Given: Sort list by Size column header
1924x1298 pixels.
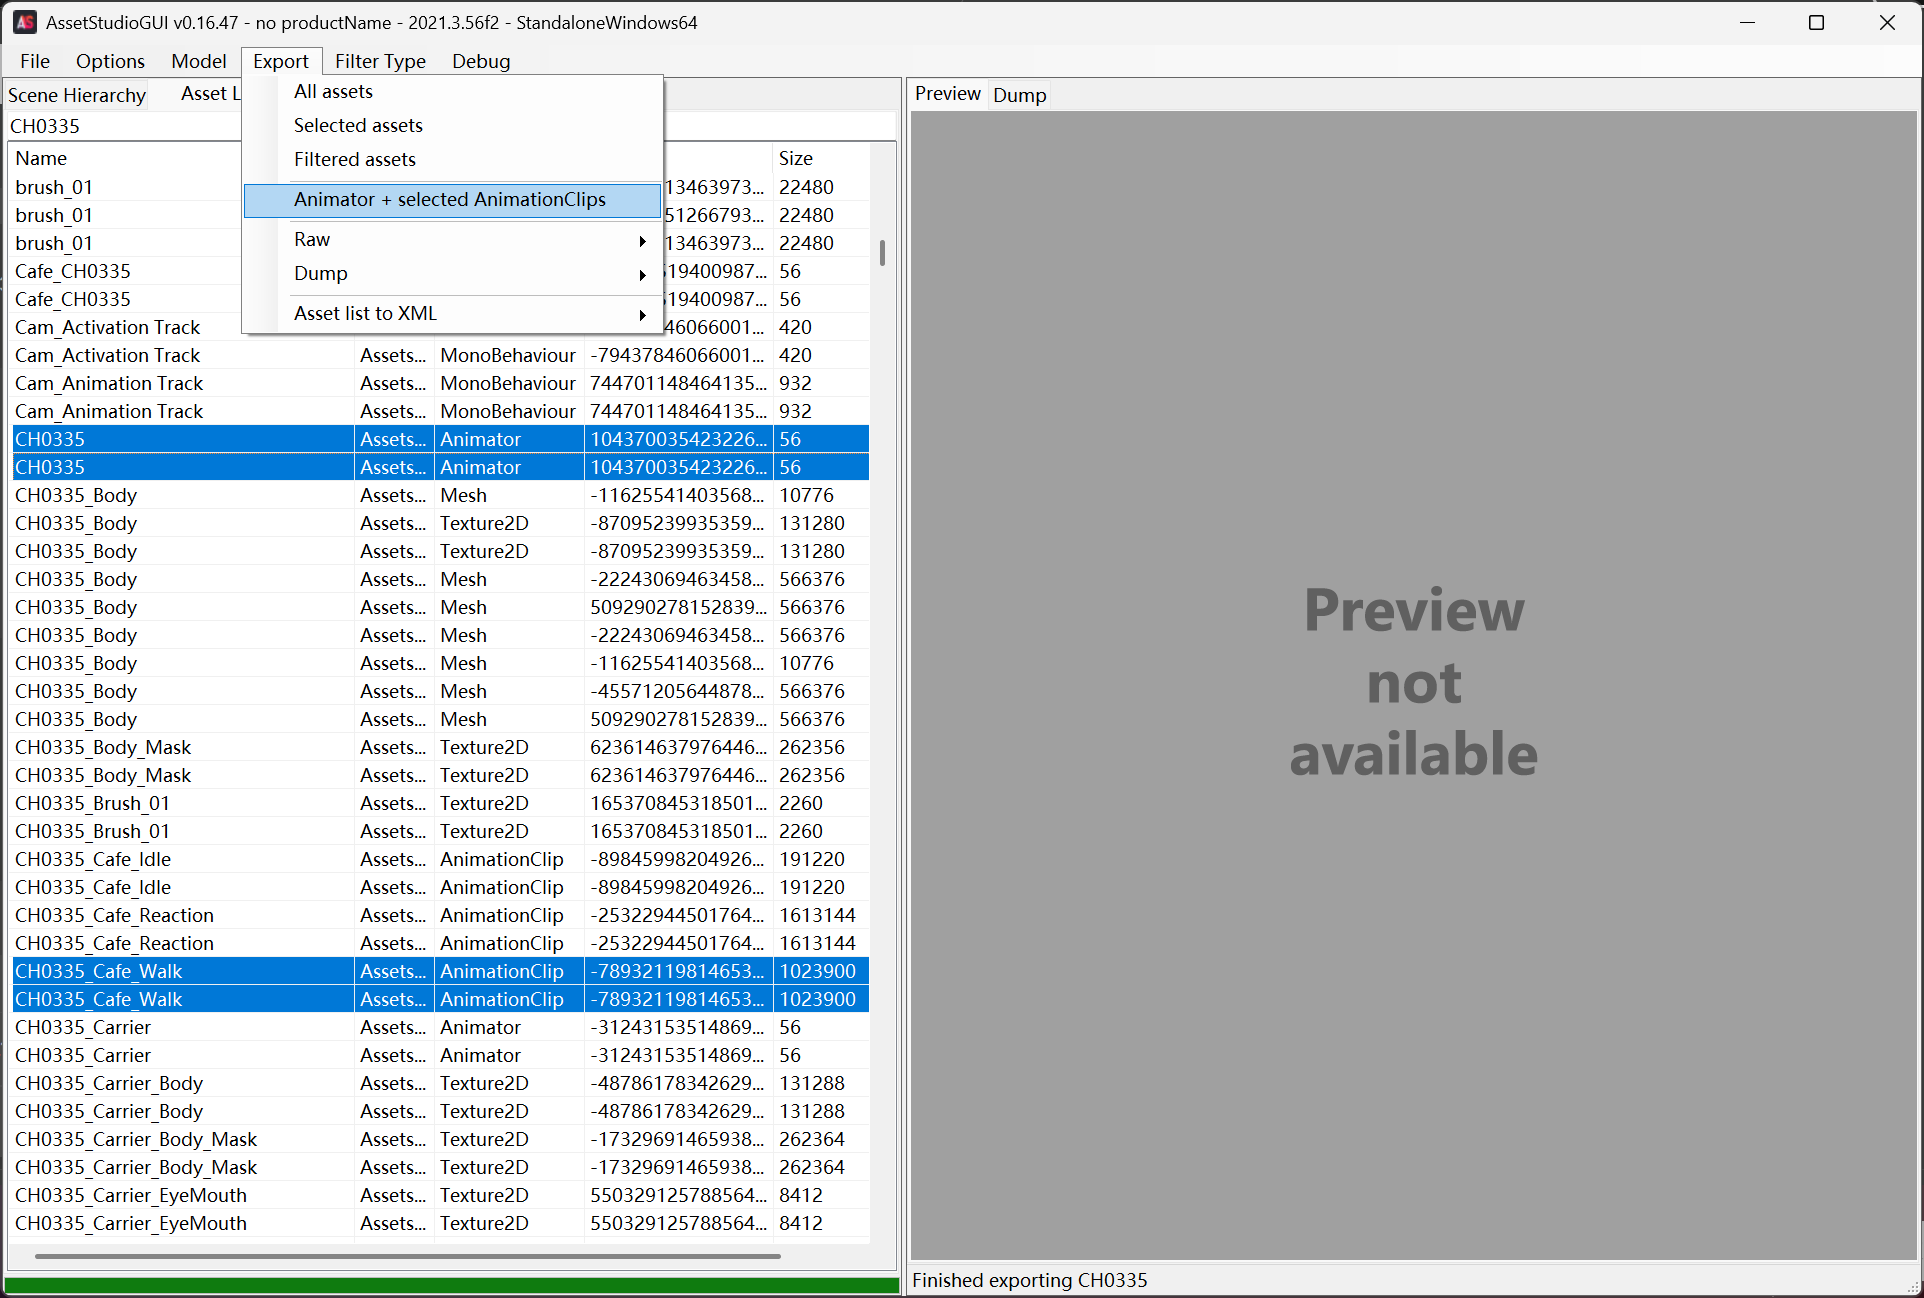Looking at the screenshot, I should click(796, 158).
